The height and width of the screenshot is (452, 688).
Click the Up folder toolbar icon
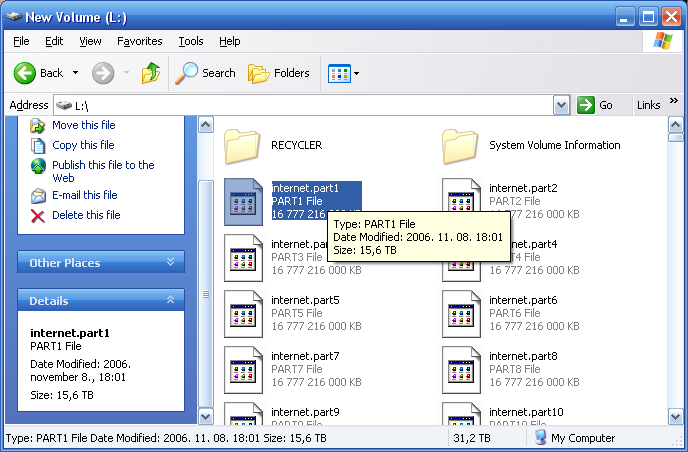coord(150,73)
